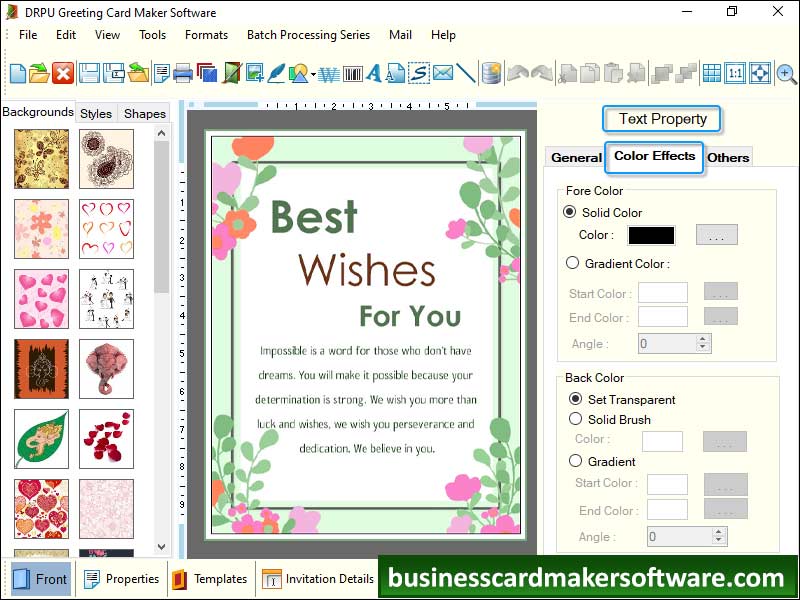Select the Solid Brush back color option
This screenshot has width=800, height=600.
(575, 419)
